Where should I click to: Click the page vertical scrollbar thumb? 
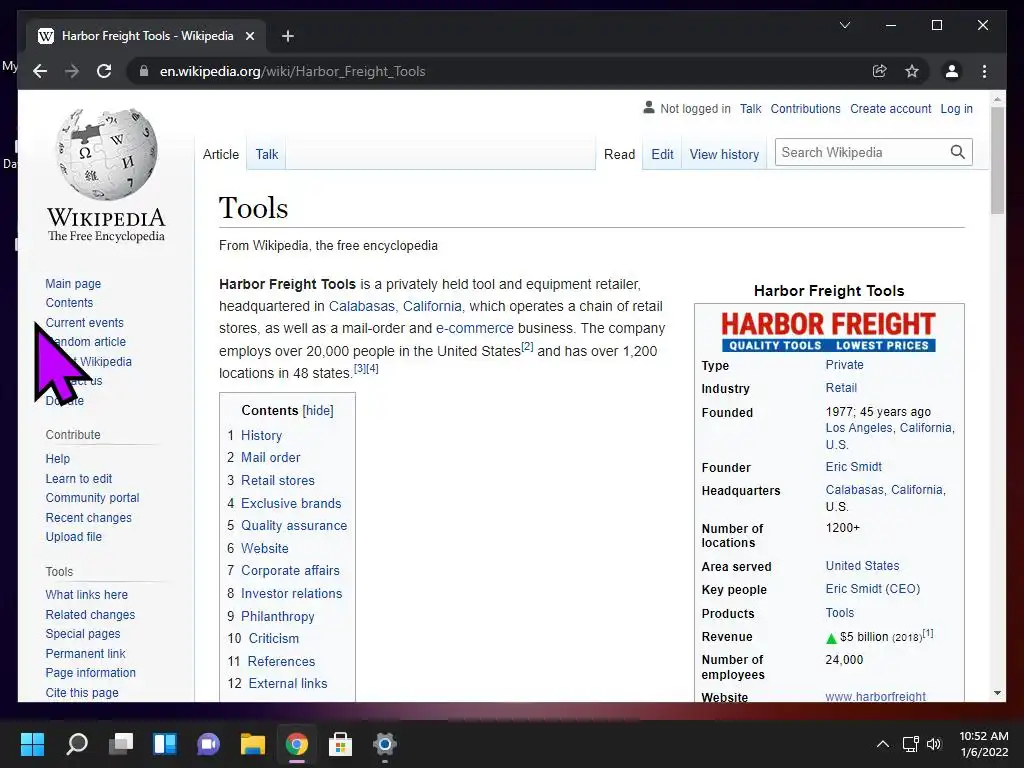tap(997, 160)
